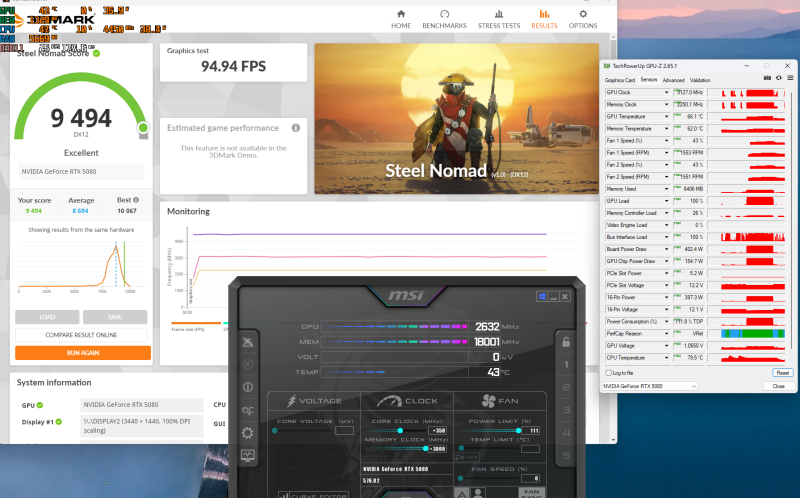Screen dimensions: 800x498
Task: Expand GPU Clock sensor dropdown in GPU-Z
Action: coord(666,92)
